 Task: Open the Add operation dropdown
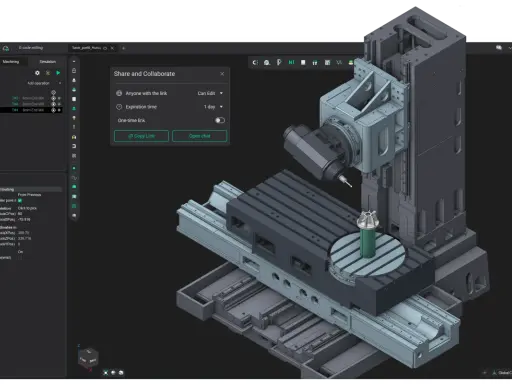click(x=44, y=83)
